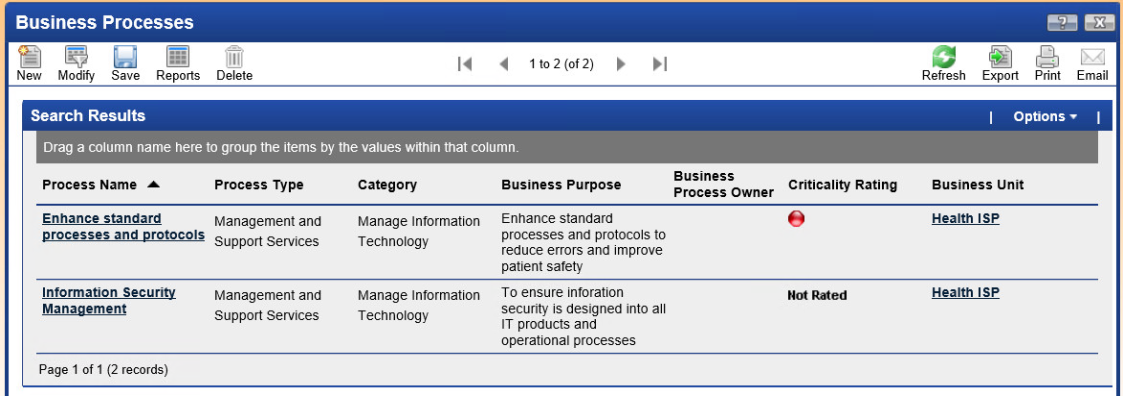Click the Export icon
The image size is (1123, 396).
pyautogui.click(x=1000, y=57)
